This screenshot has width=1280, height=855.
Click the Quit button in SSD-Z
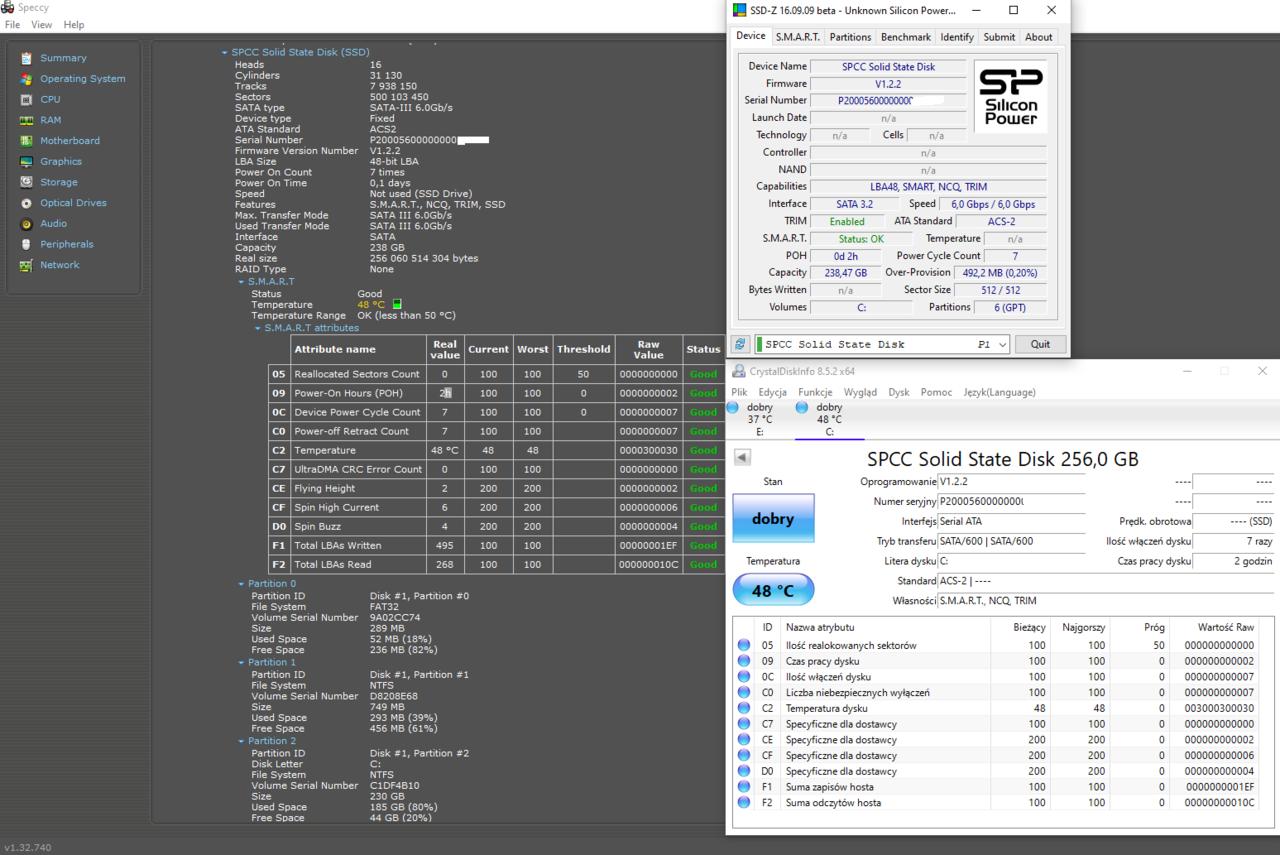1040,344
